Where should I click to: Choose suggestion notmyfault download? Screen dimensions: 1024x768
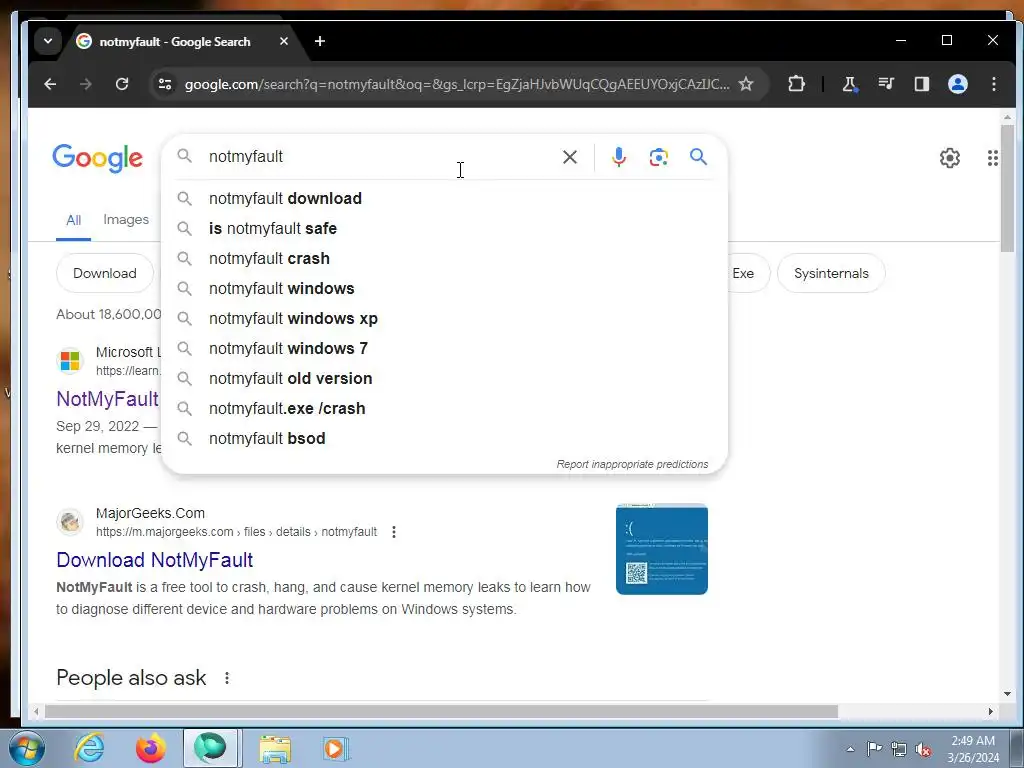click(444, 199)
